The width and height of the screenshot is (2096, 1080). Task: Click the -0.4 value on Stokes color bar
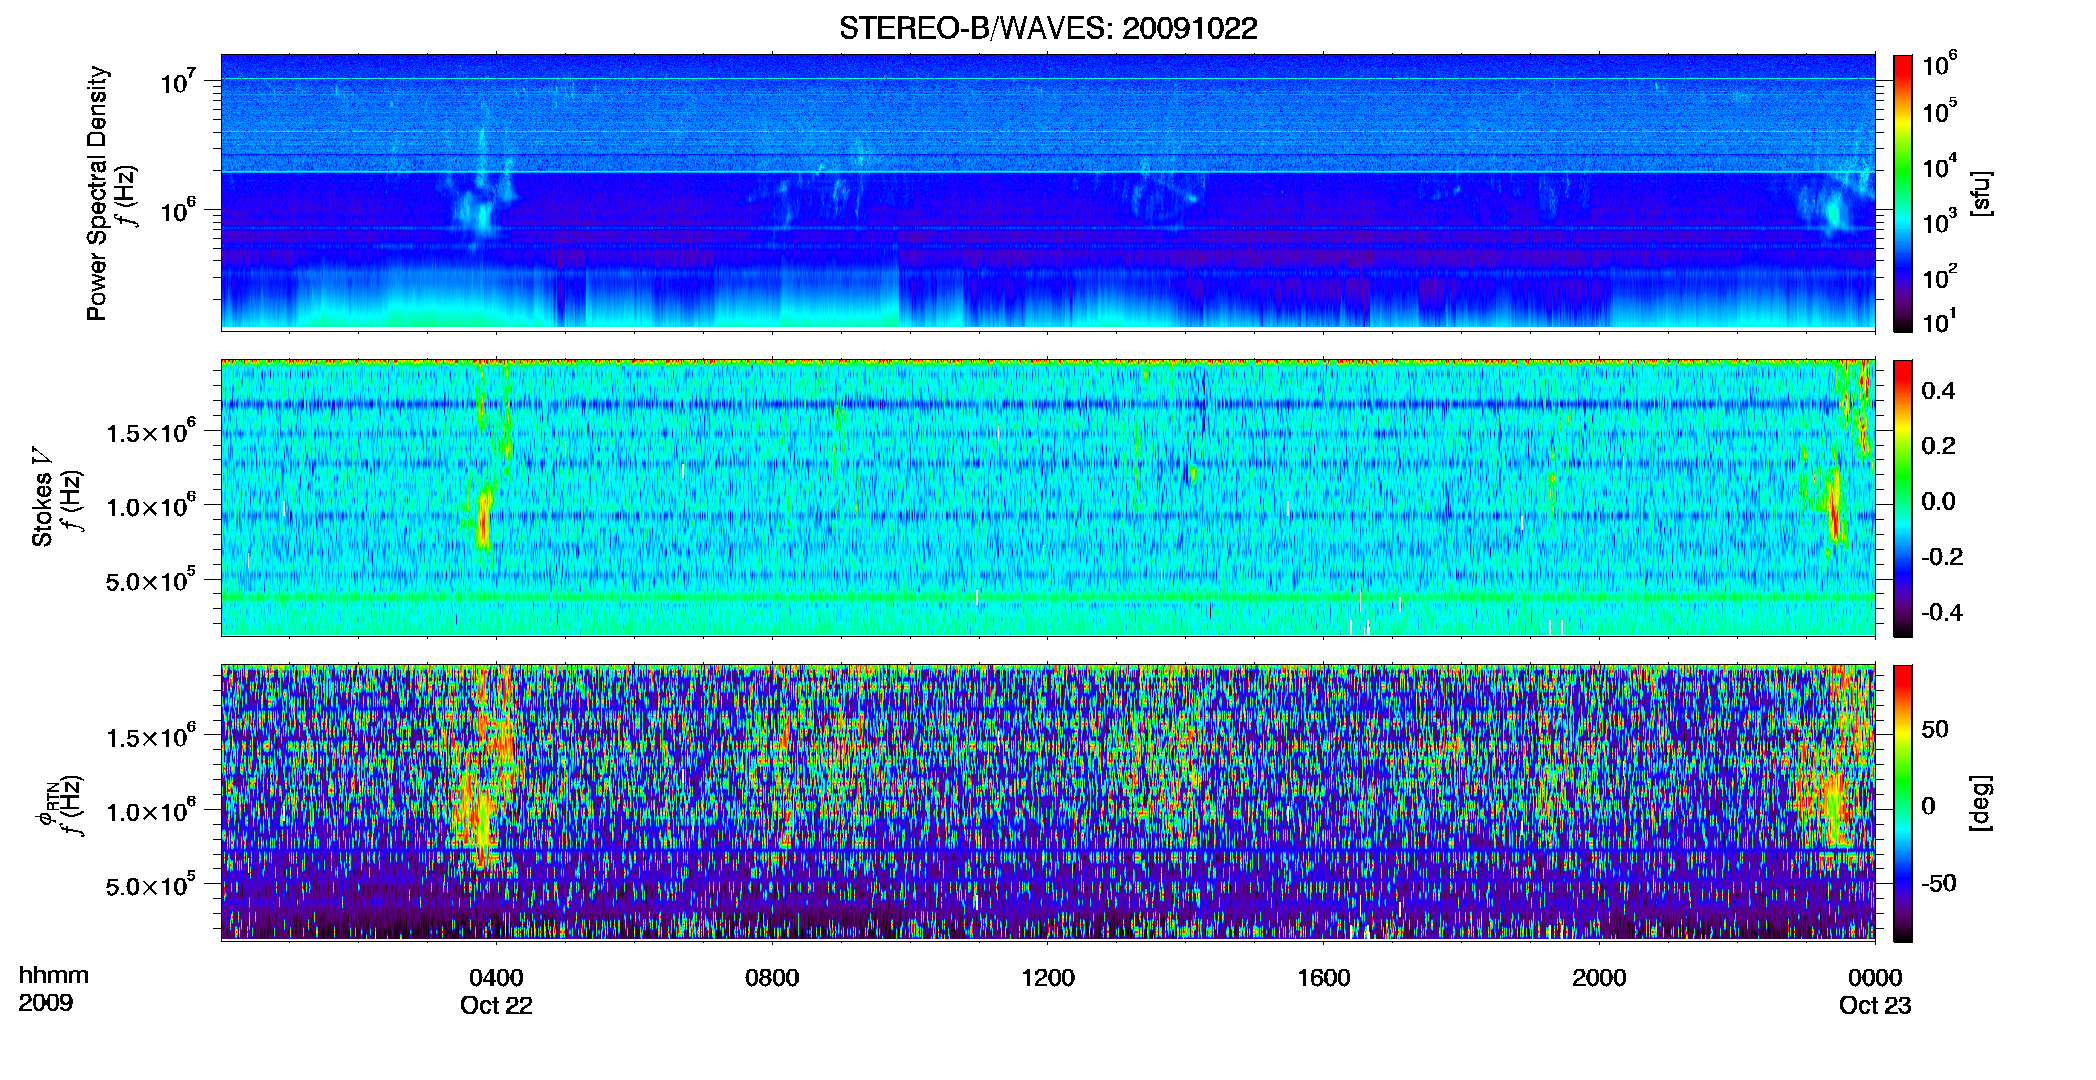click(1941, 612)
